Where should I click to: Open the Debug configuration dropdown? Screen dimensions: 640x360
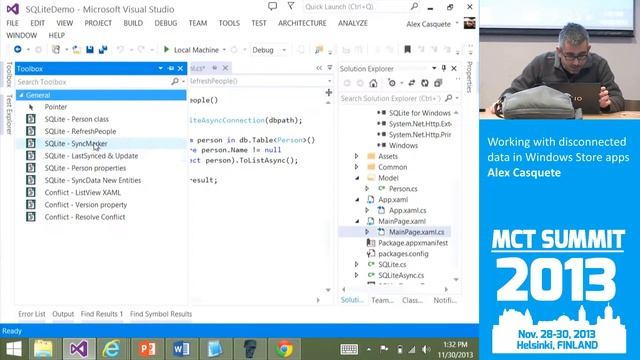point(269,50)
